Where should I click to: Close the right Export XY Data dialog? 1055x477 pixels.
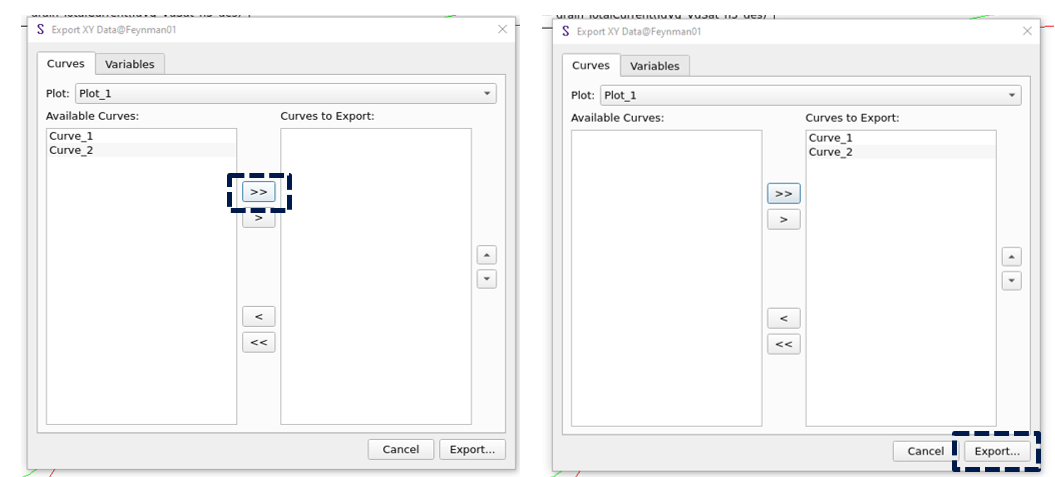[x=1027, y=31]
